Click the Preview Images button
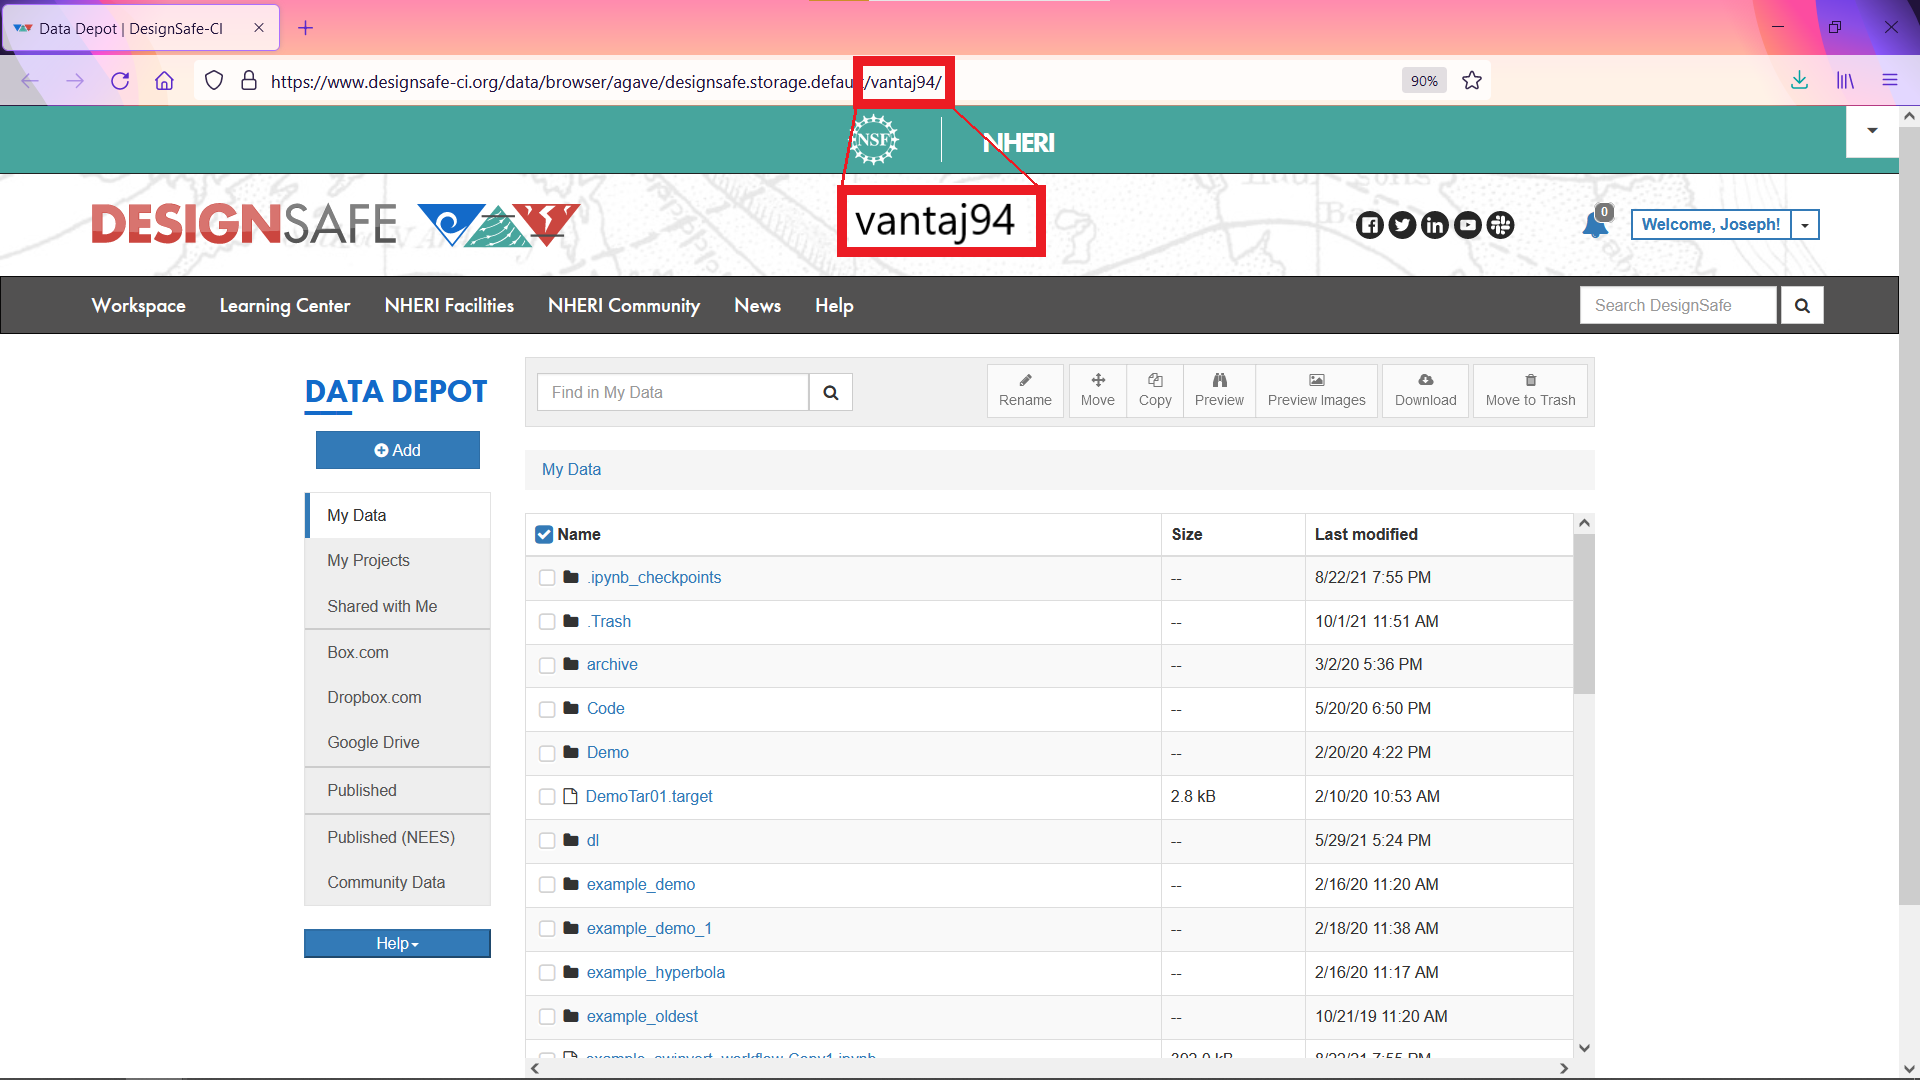 coord(1316,391)
